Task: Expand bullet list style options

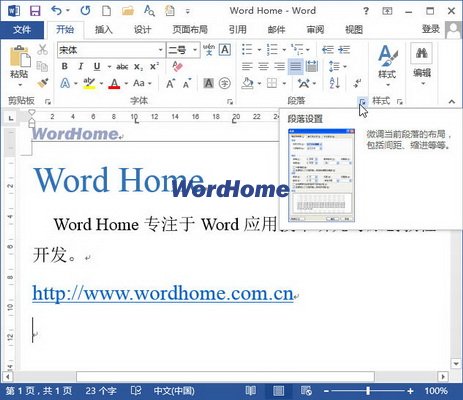Action: pyautogui.click(x=259, y=50)
